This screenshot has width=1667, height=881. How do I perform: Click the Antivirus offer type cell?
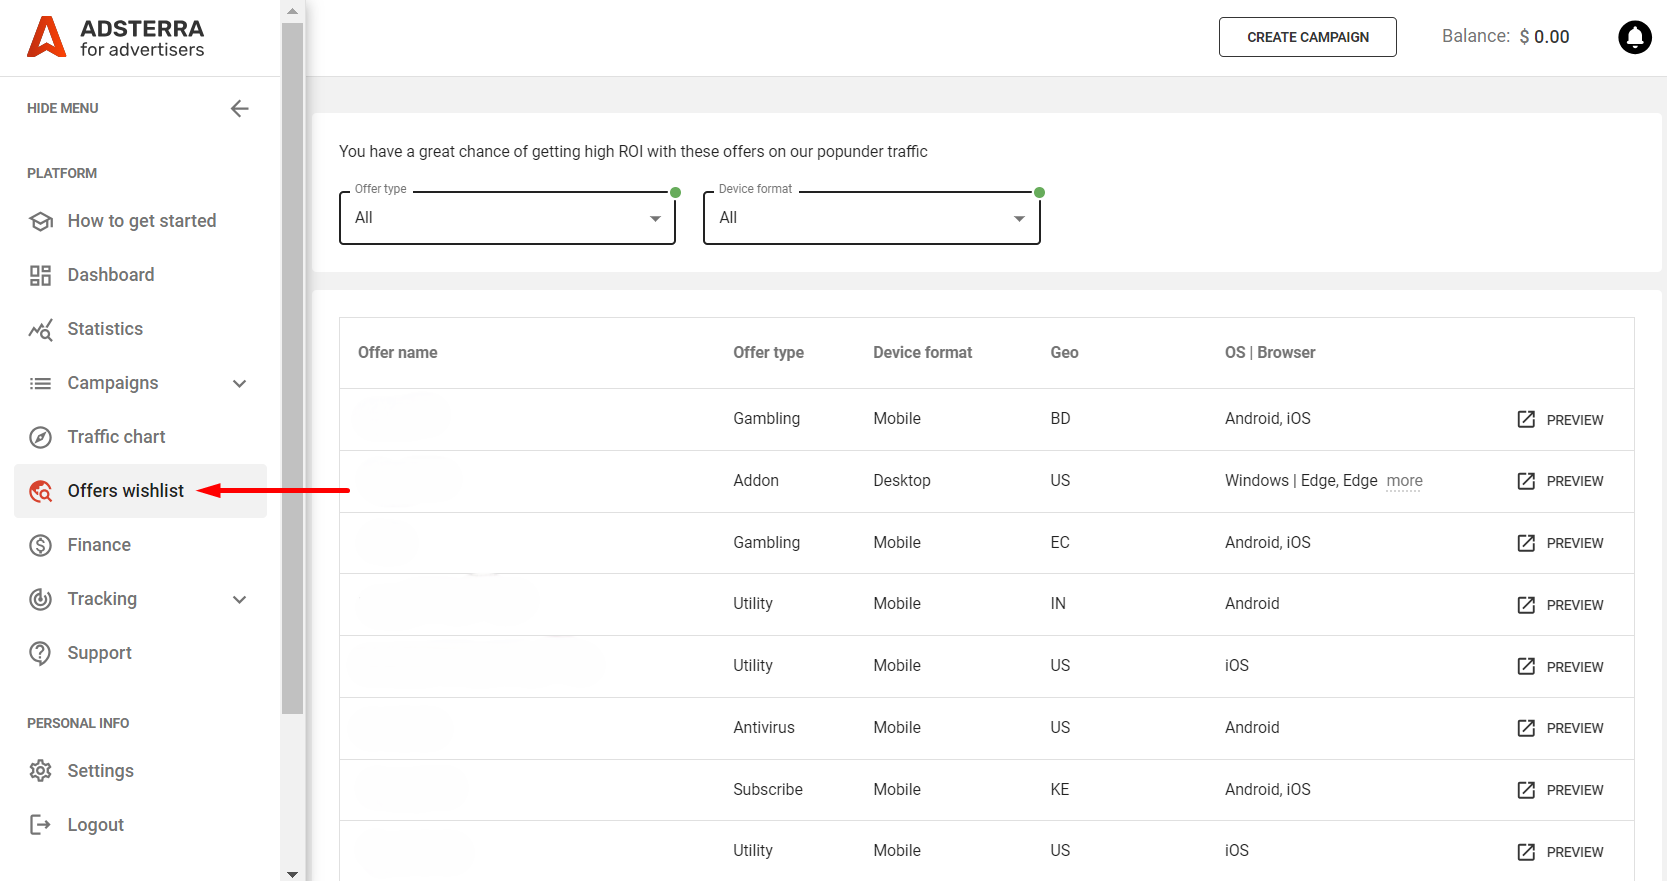[x=764, y=728]
